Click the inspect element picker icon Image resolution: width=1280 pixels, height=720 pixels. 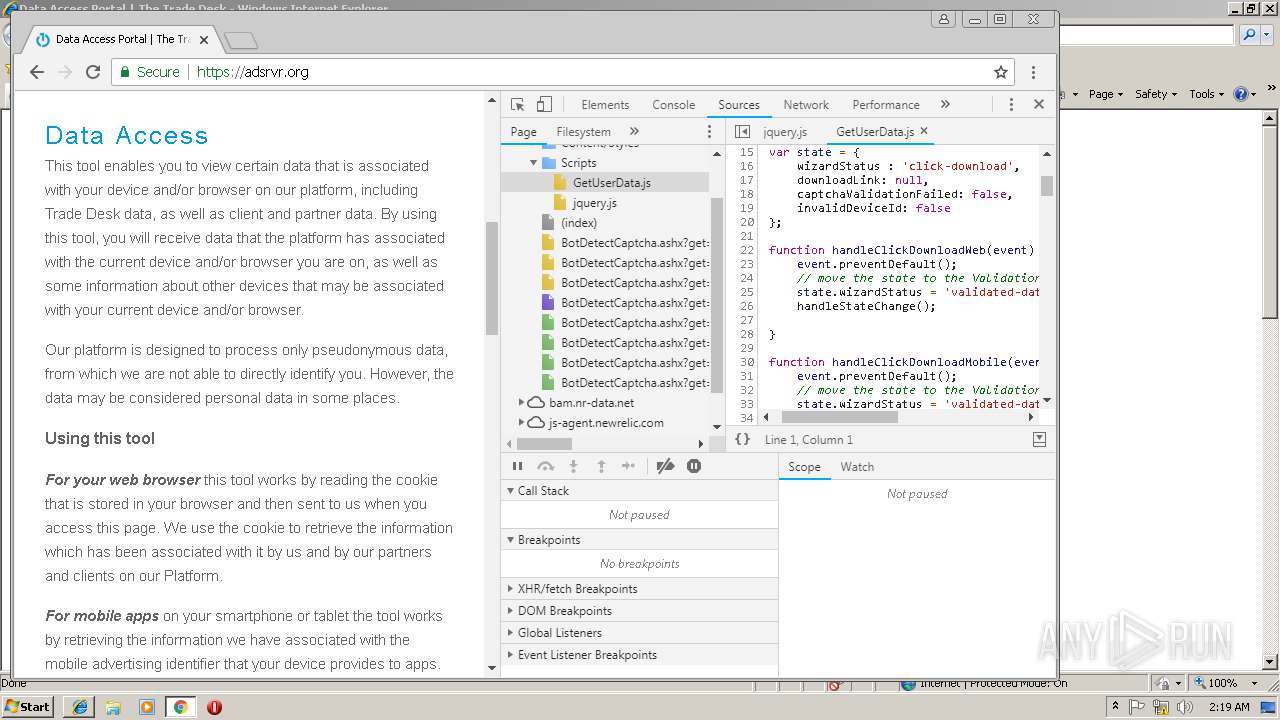(517, 104)
